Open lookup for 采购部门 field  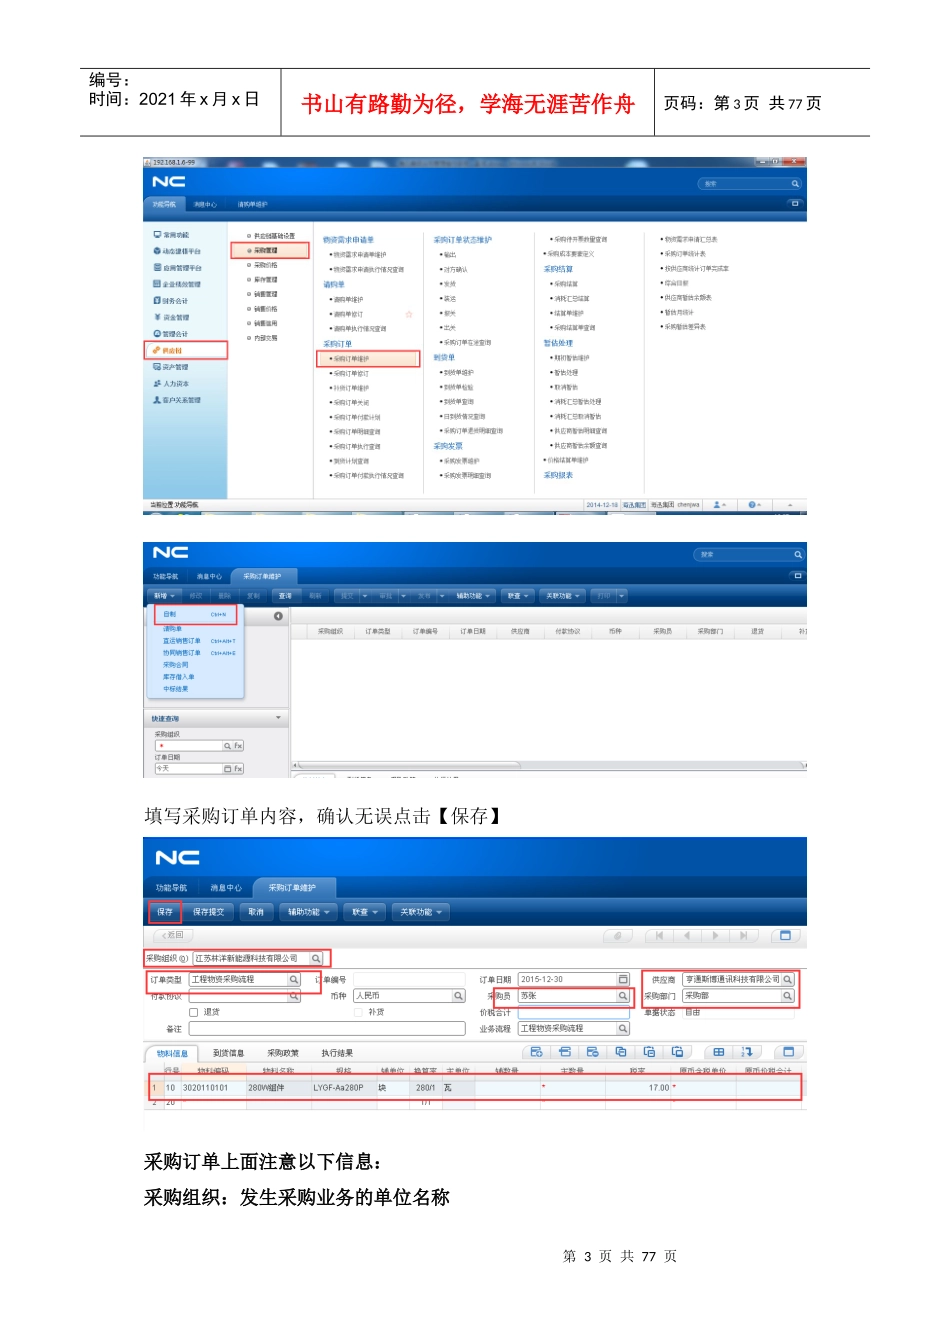click(787, 996)
